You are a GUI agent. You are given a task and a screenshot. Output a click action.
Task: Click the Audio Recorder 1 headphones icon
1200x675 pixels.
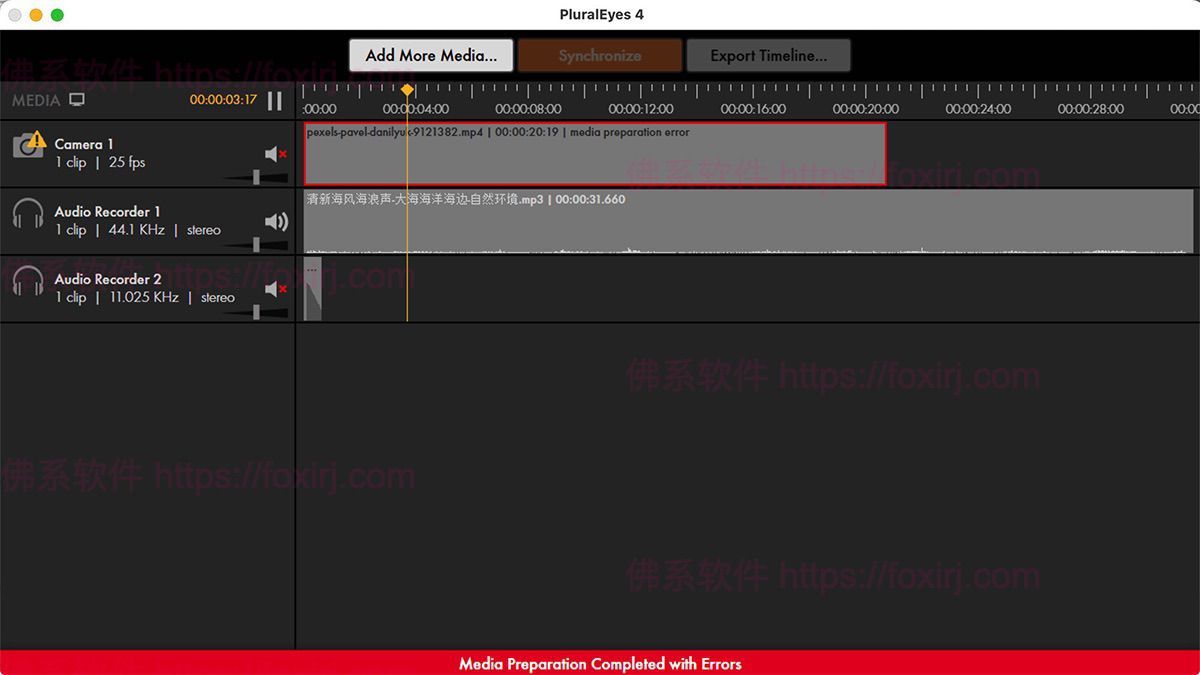click(28, 214)
